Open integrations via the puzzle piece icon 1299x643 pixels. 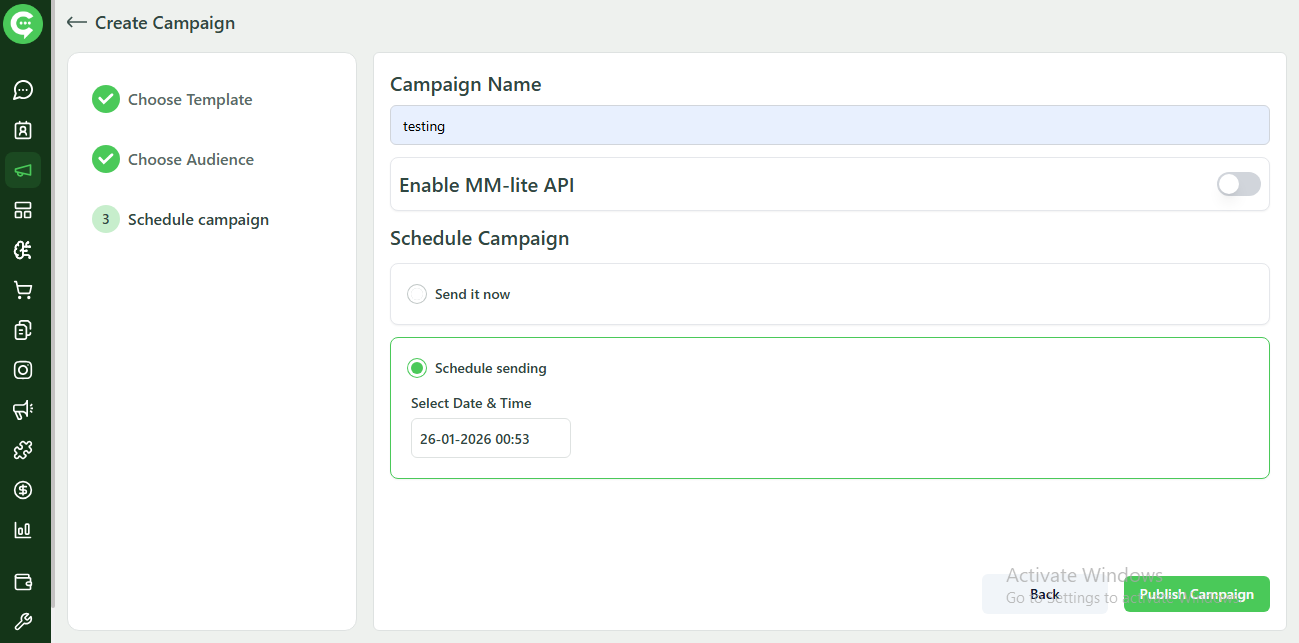[x=23, y=449]
